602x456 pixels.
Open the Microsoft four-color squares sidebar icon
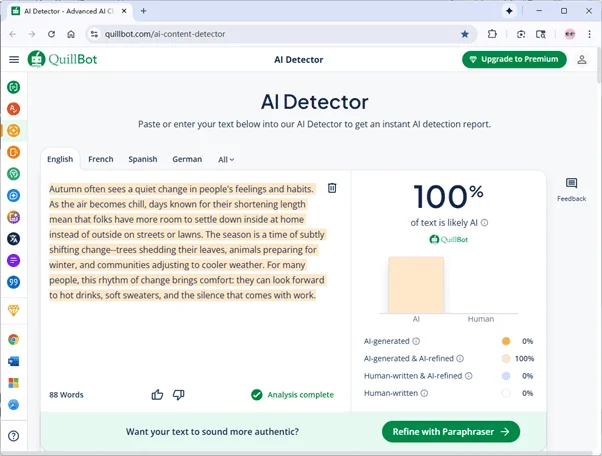point(13,383)
